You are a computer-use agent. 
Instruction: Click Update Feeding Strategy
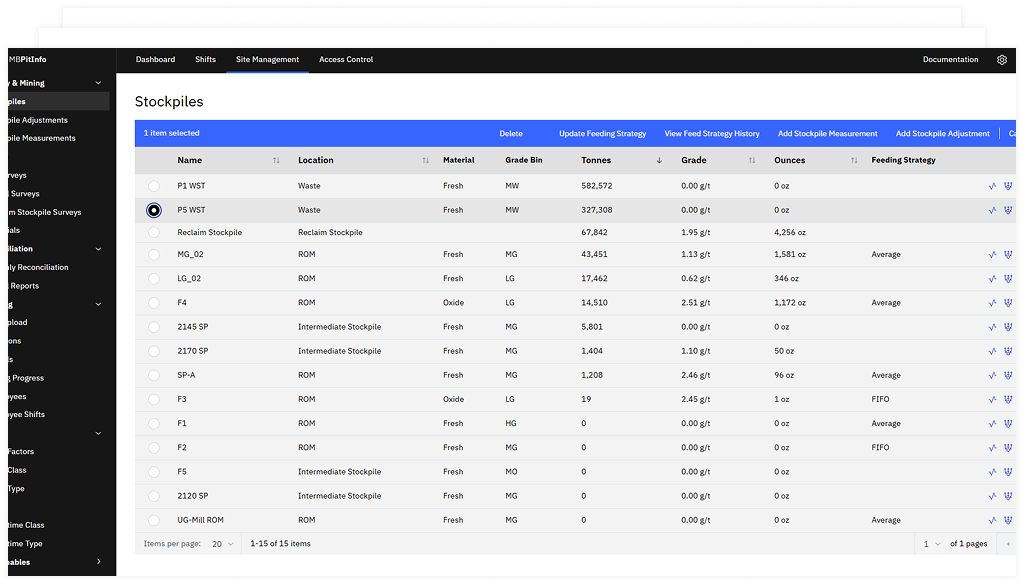(602, 133)
